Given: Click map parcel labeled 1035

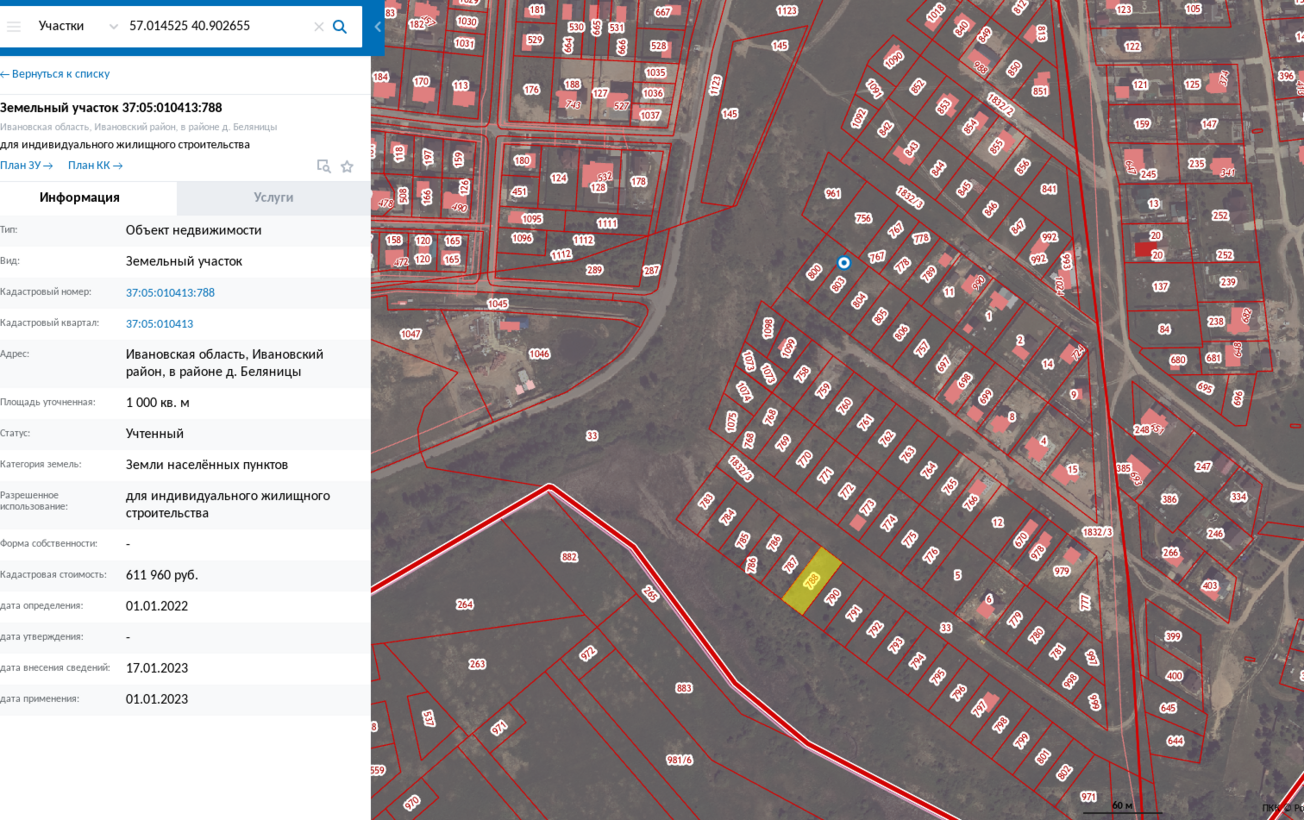Looking at the screenshot, I should click(655, 73).
